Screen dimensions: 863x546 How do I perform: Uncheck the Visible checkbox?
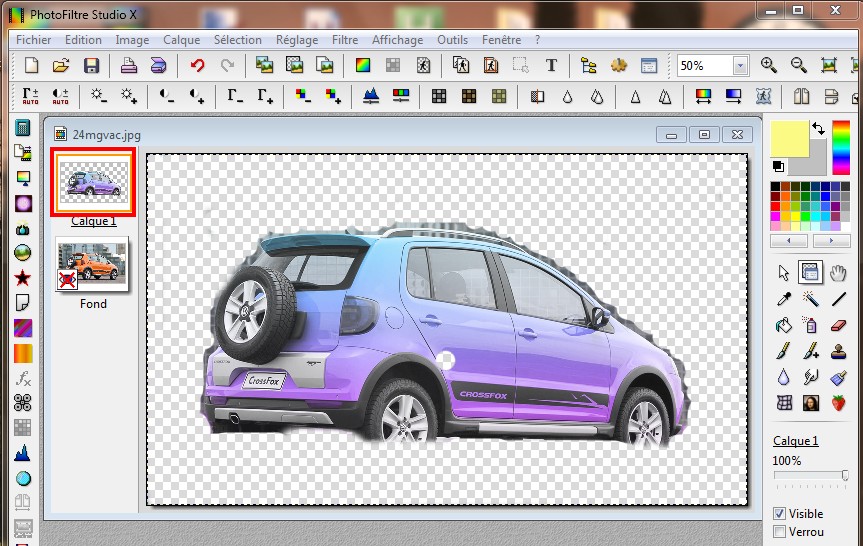click(x=780, y=513)
